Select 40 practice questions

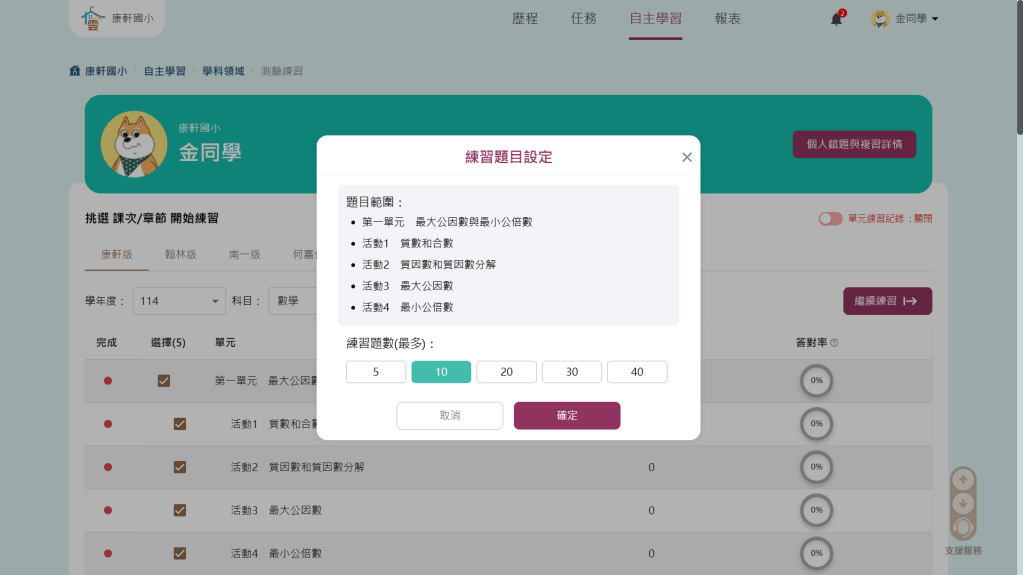(637, 372)
